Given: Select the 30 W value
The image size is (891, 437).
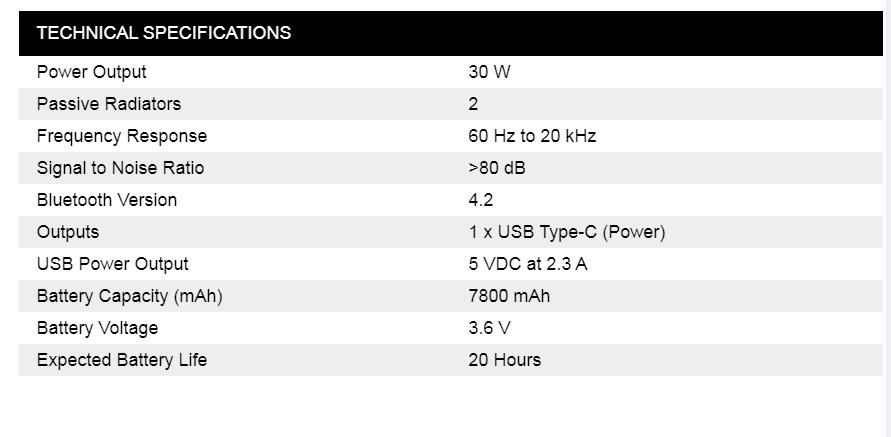Looking at the screenshot, I should click(x=490, y=72).
